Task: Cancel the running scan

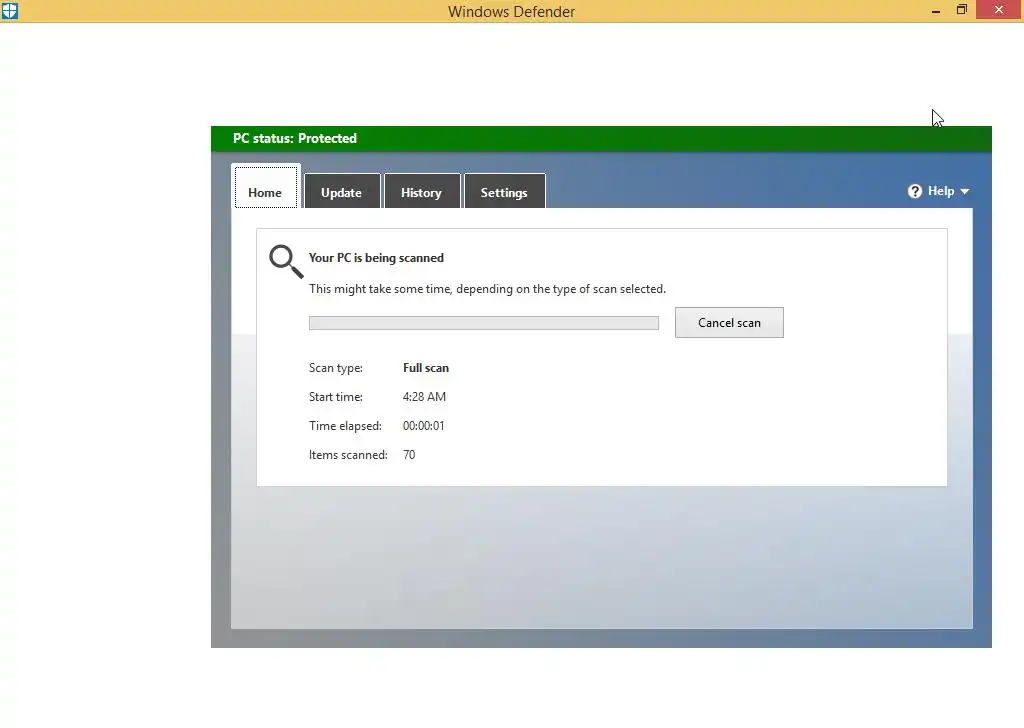Action: (x=729, y=323)
